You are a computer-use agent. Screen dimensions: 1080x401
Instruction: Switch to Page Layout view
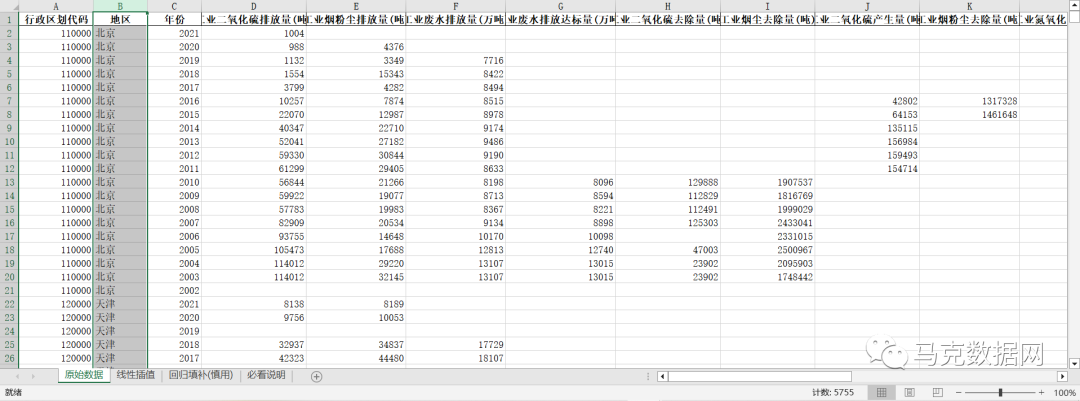coord(908,392)
